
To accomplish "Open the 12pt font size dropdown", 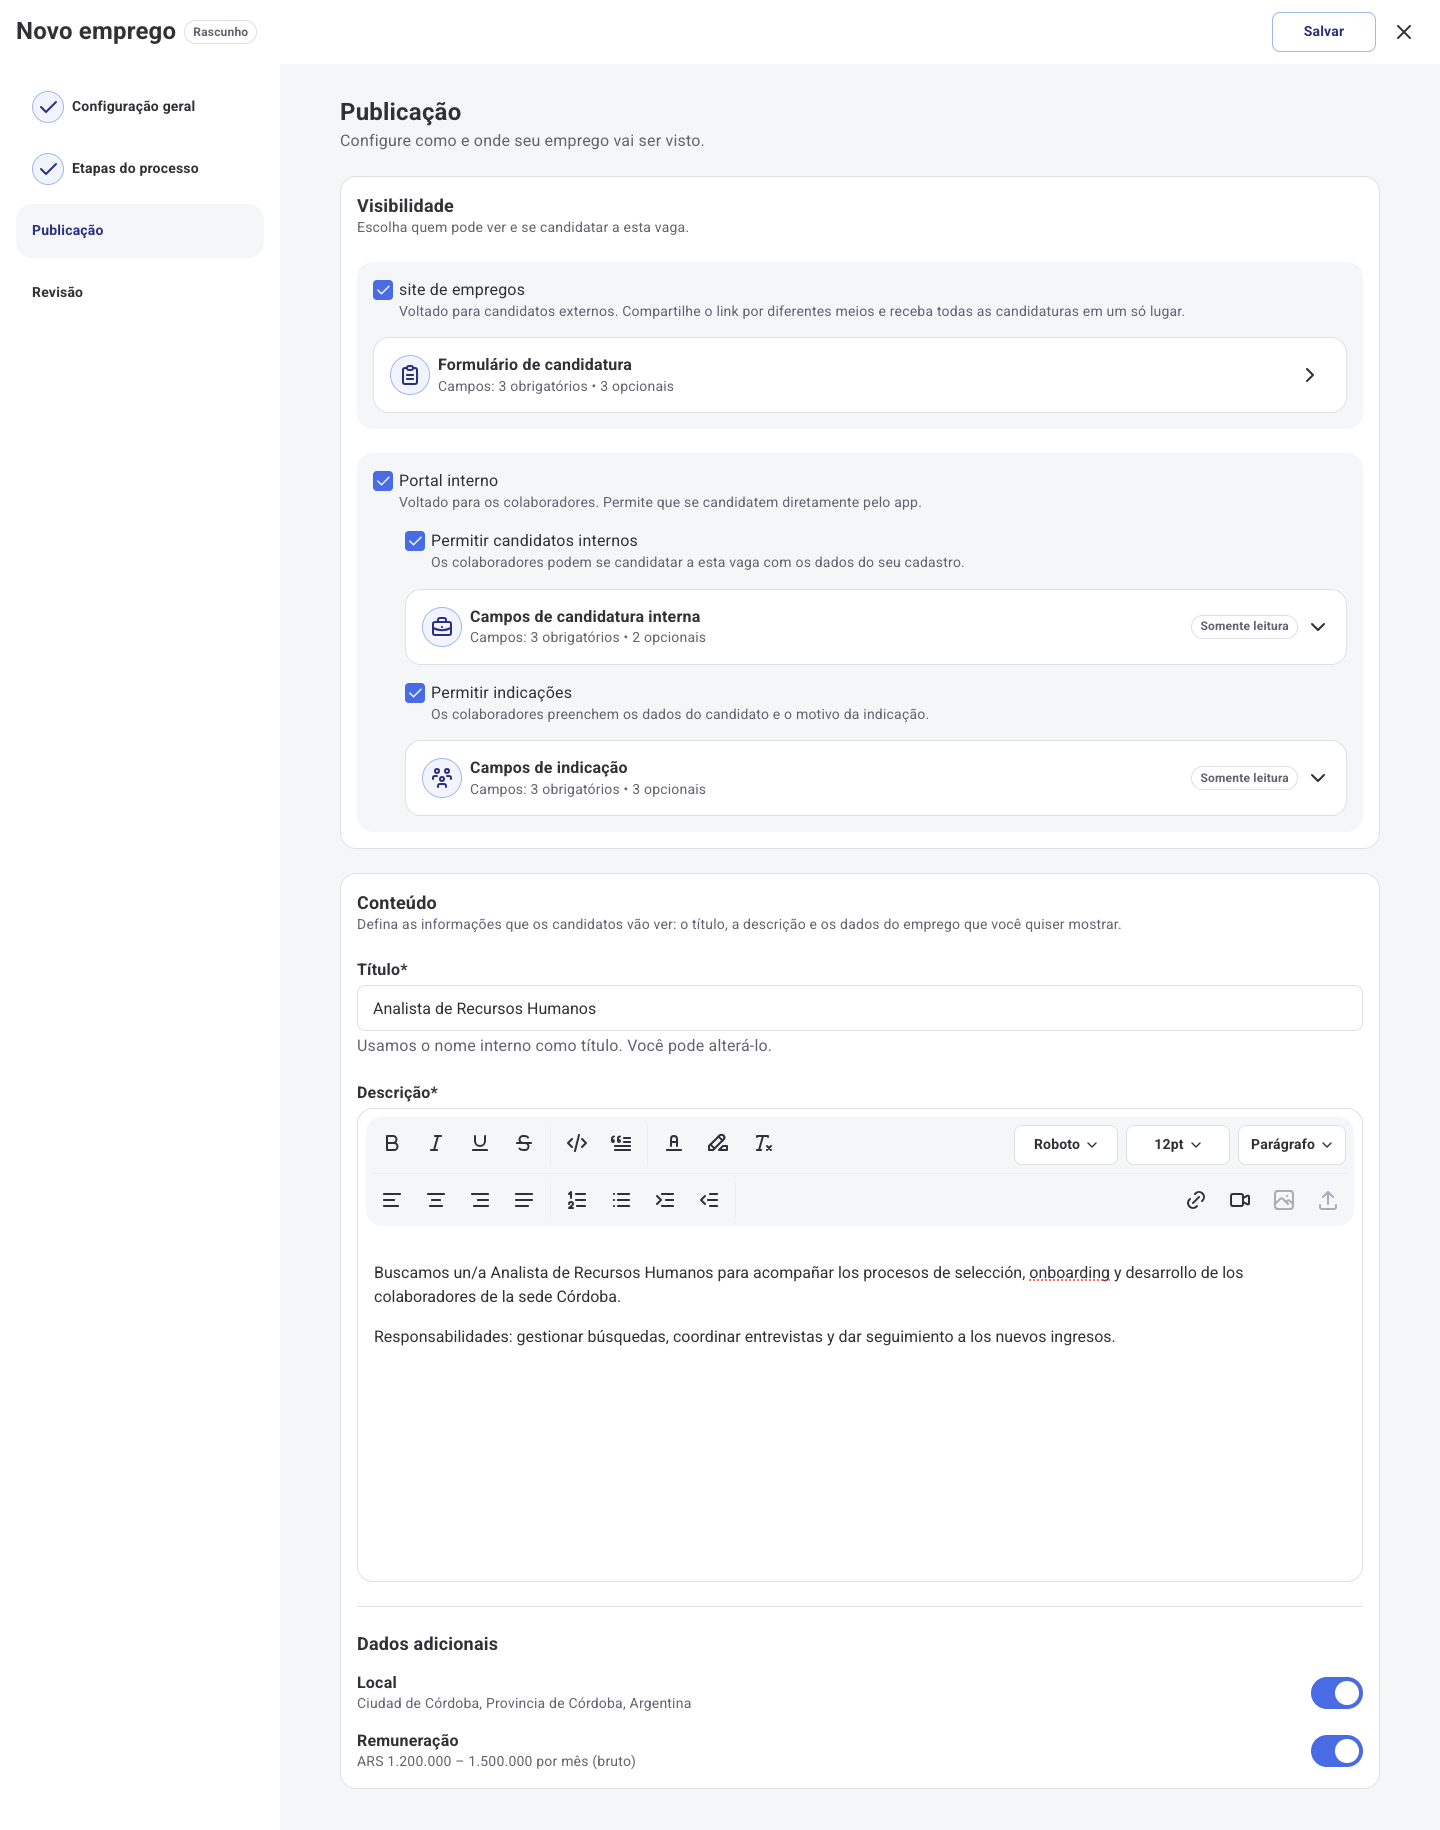I will point(1178,1145).
